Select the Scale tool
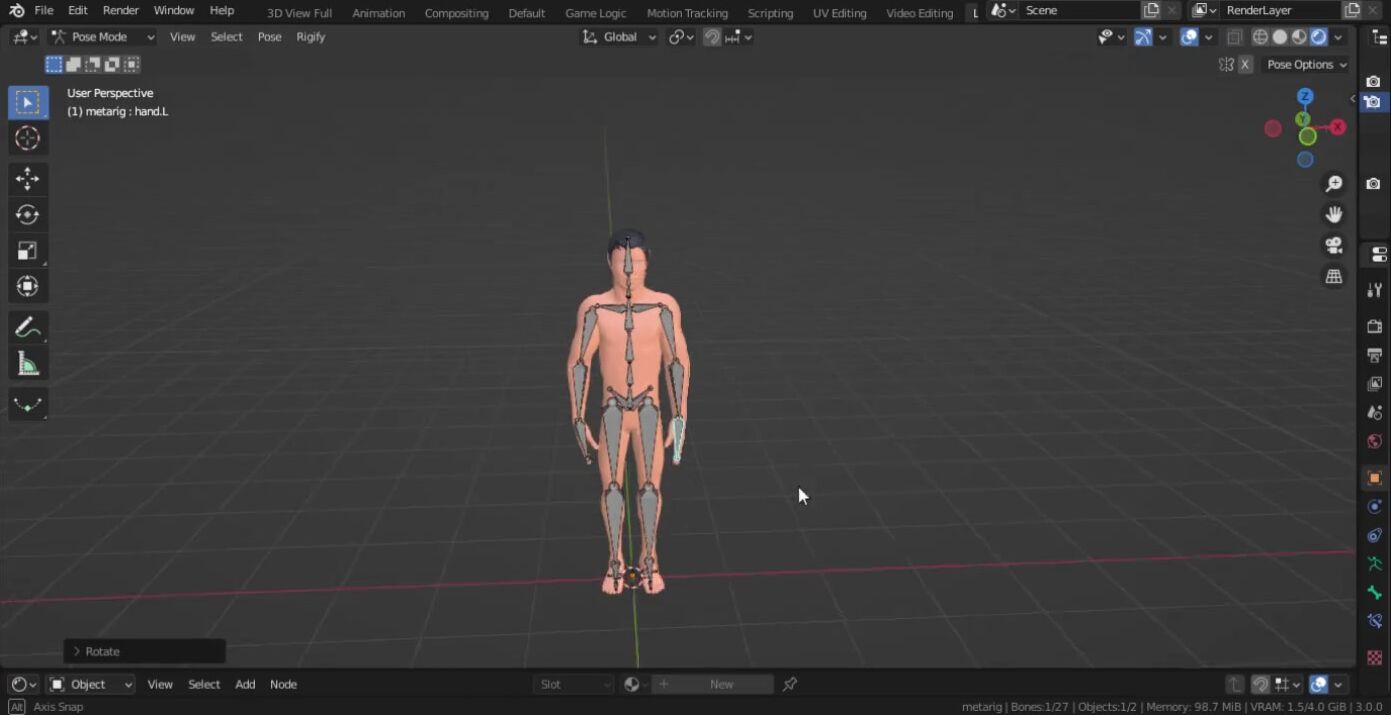1391x715 pixels. pos(27,251)
